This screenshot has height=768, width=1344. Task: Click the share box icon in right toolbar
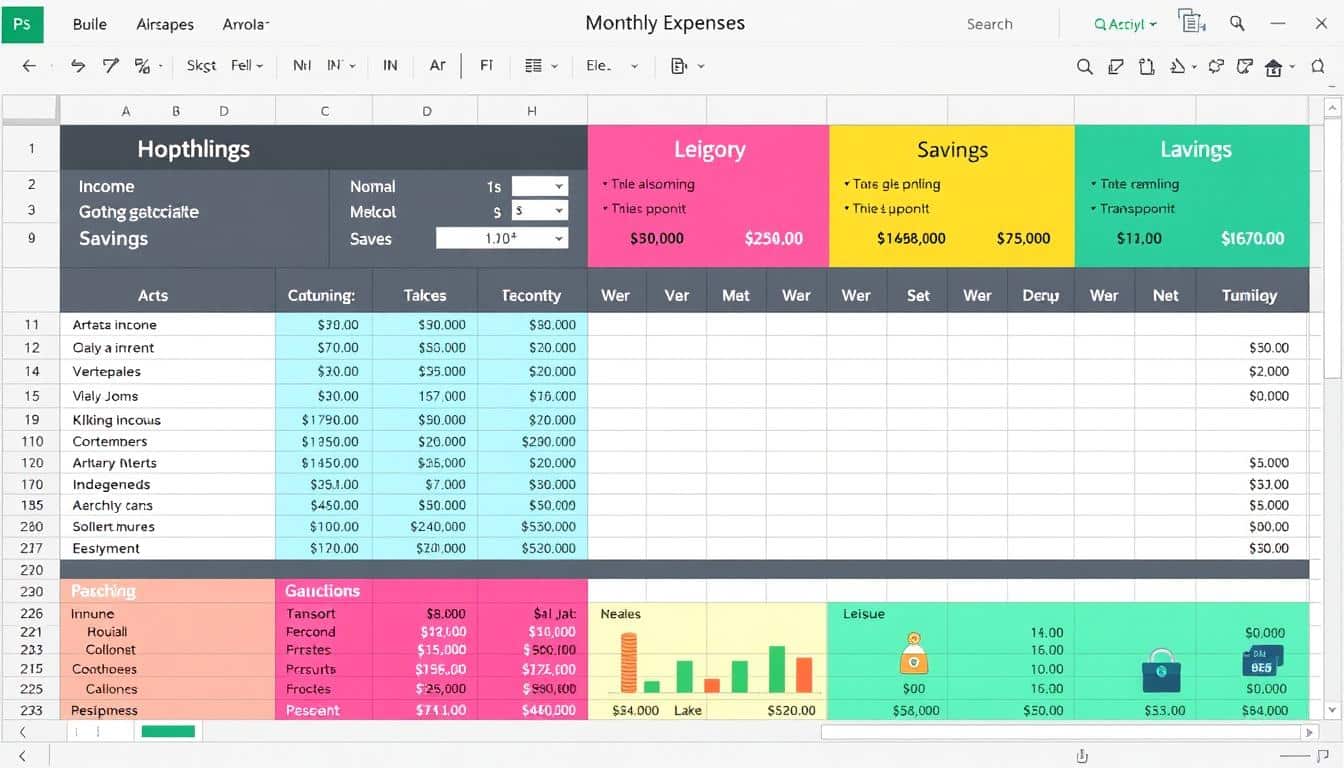1245,67
